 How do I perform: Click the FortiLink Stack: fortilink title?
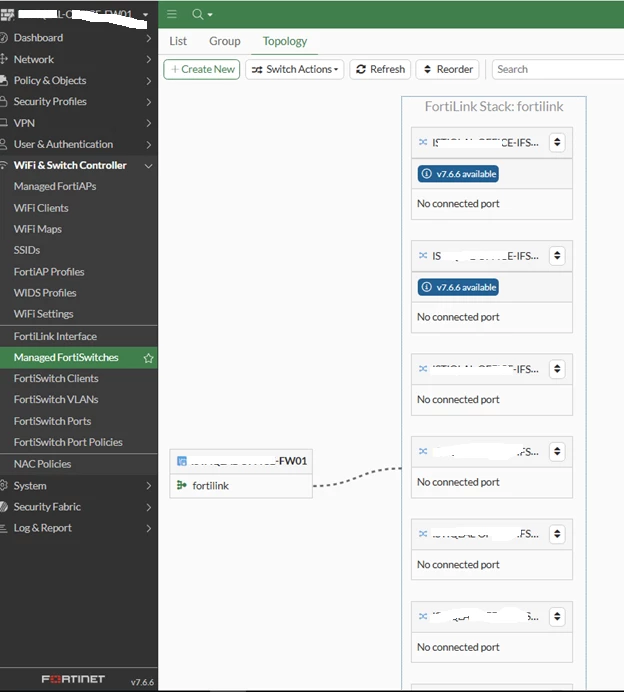[x=494, y=107]
